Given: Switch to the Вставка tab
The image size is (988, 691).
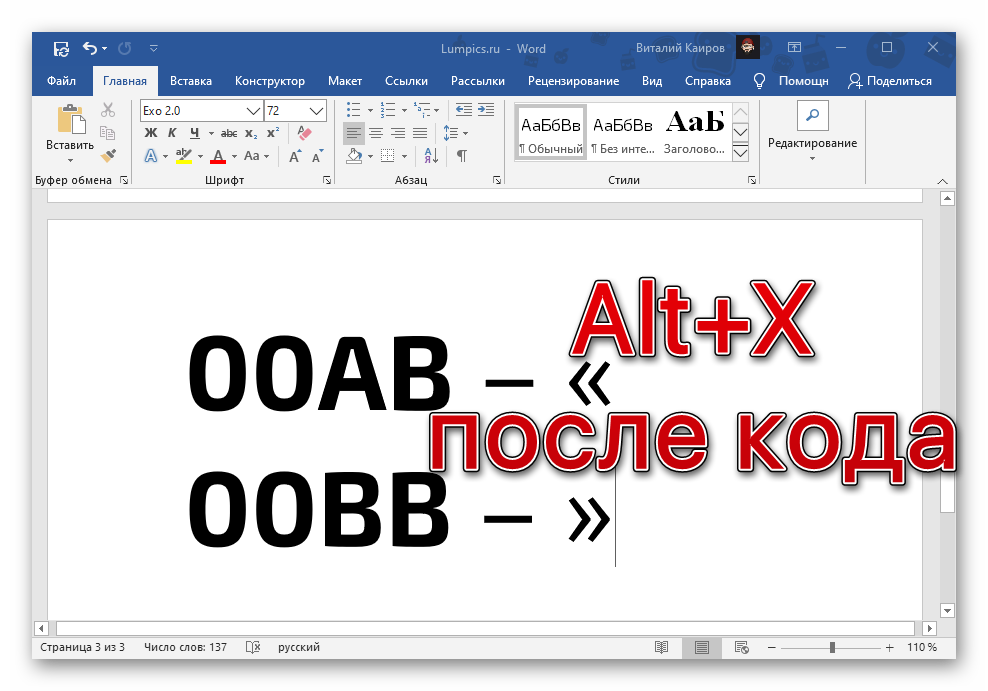Looking at the screenshot, I should pos(190,81).
